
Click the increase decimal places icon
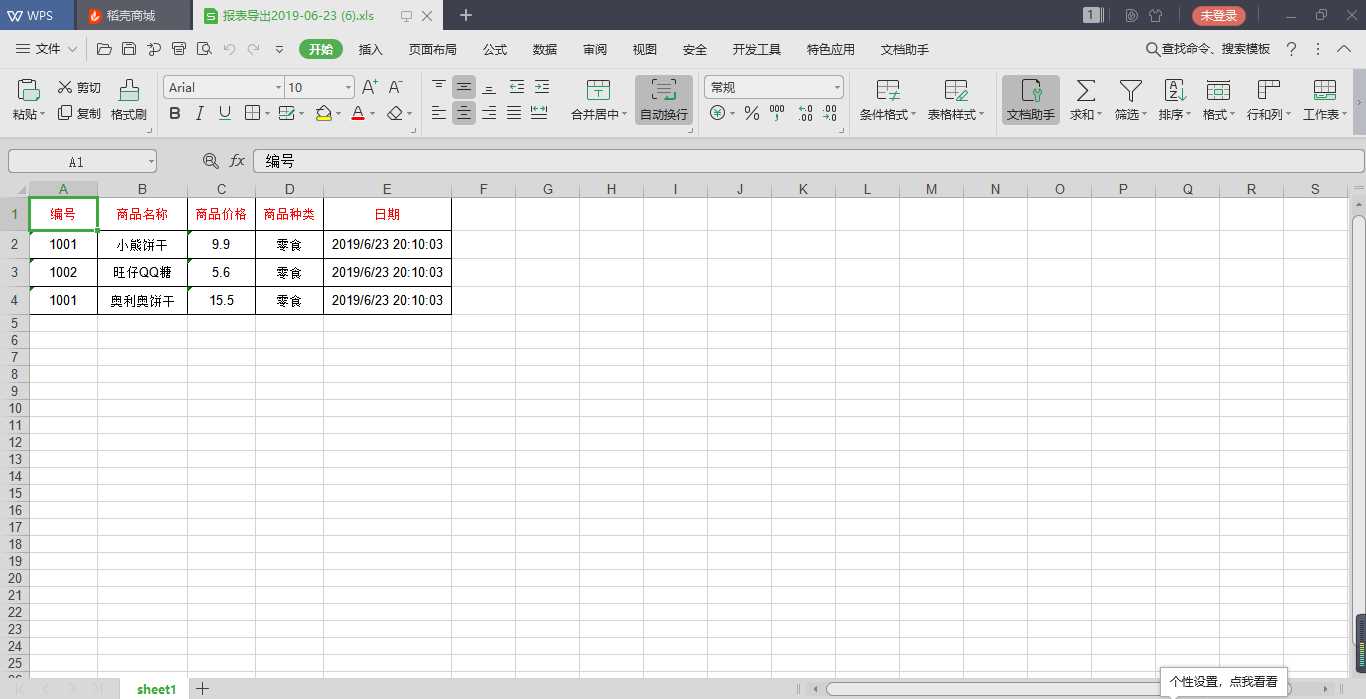(806, 113)
